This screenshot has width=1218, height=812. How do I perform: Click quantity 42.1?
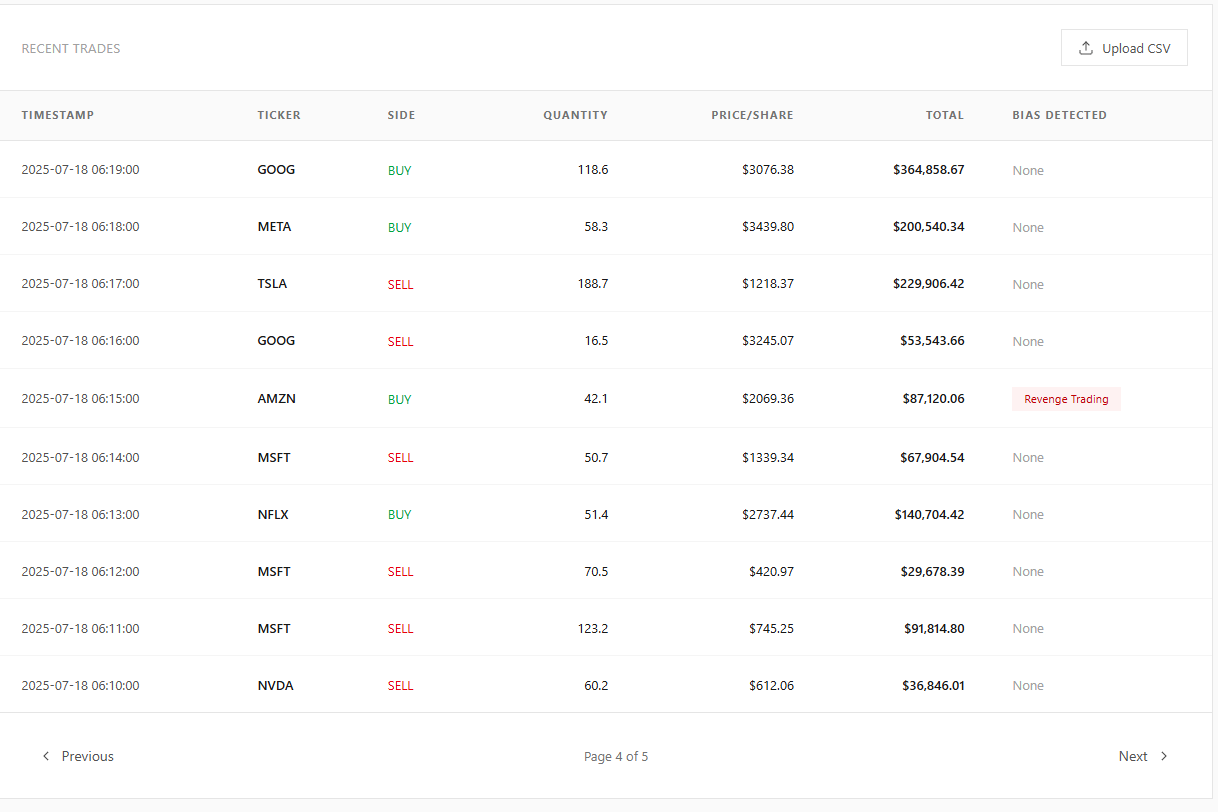point(596,399)
